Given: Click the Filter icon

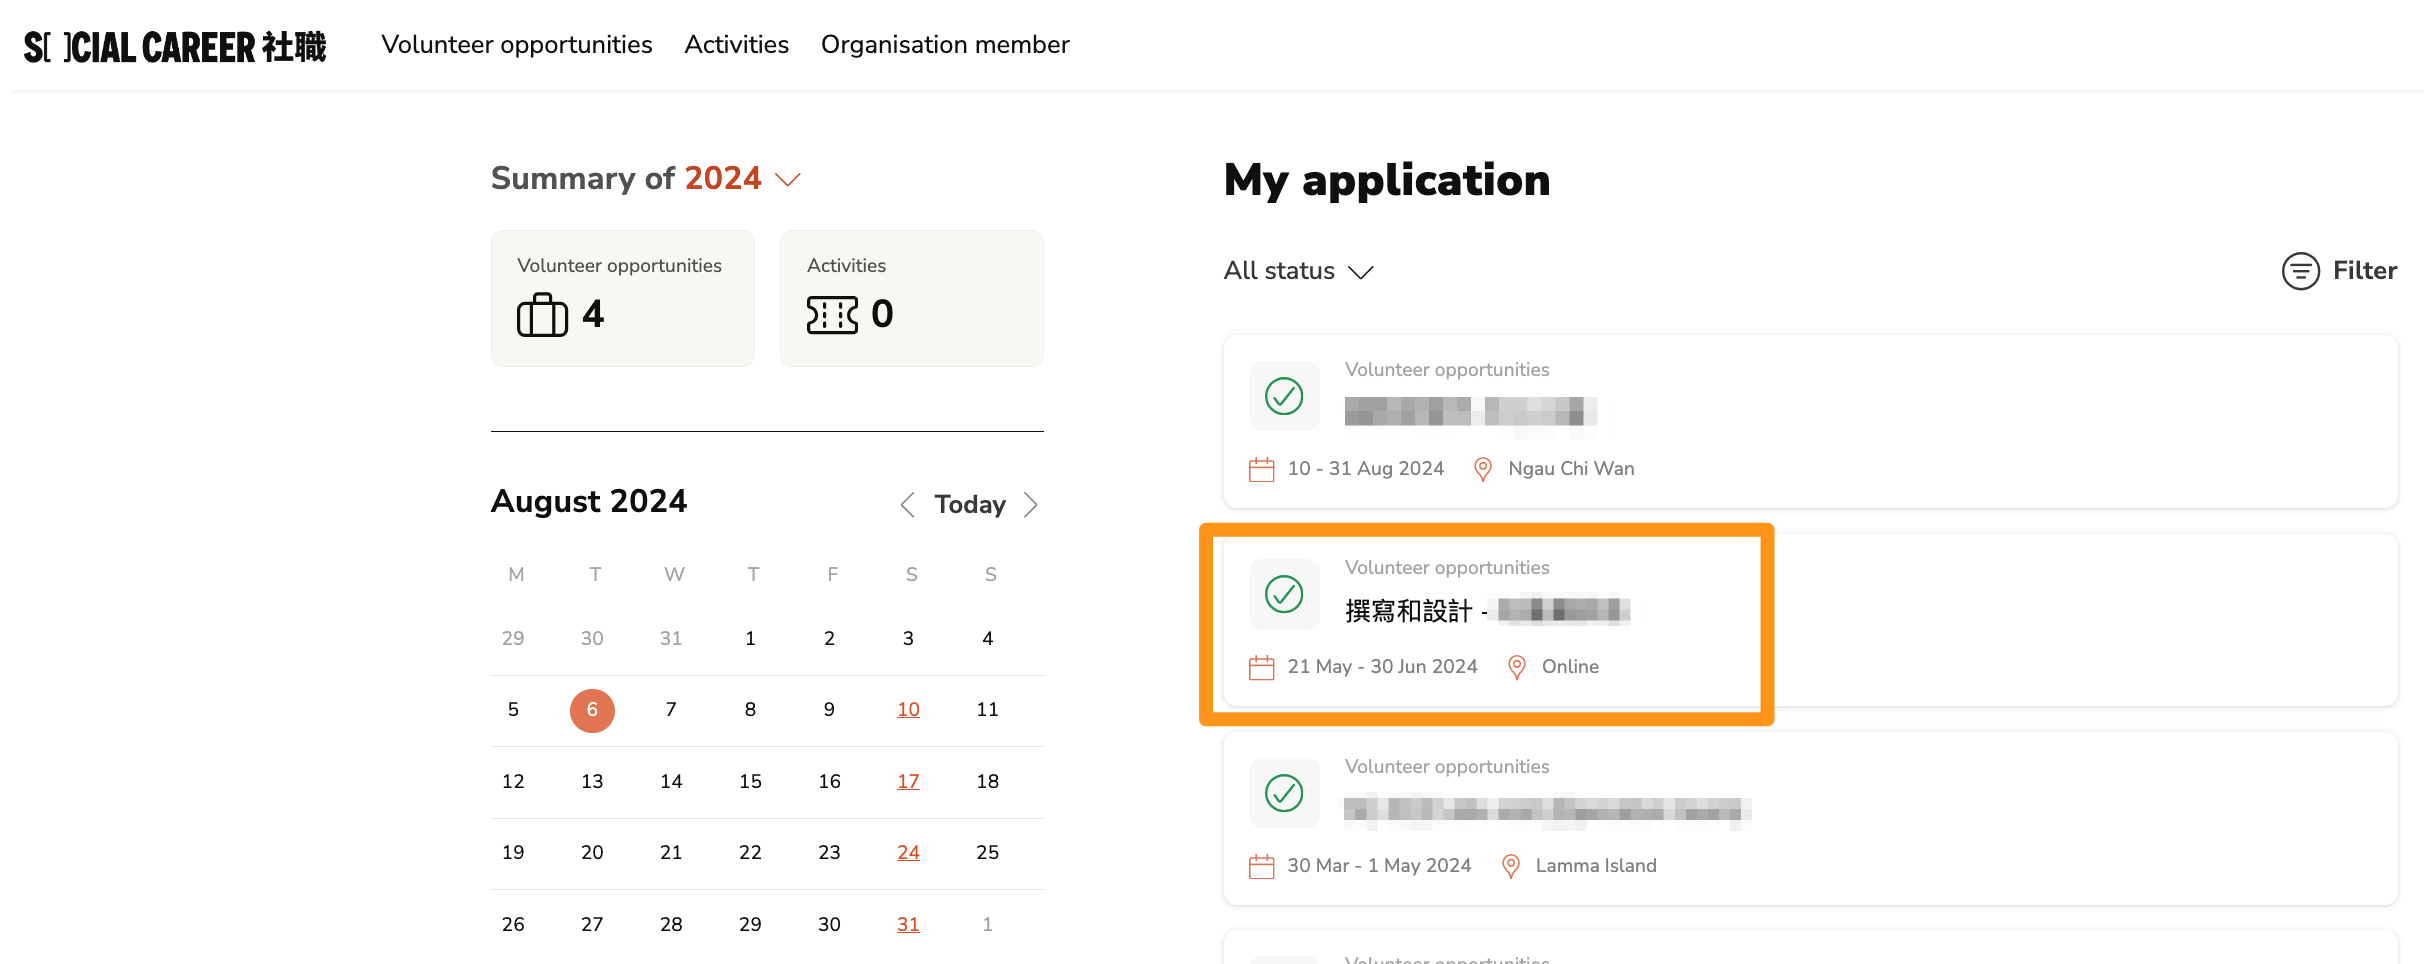Looking at the screenshot, I should (x=2300, y=271).
